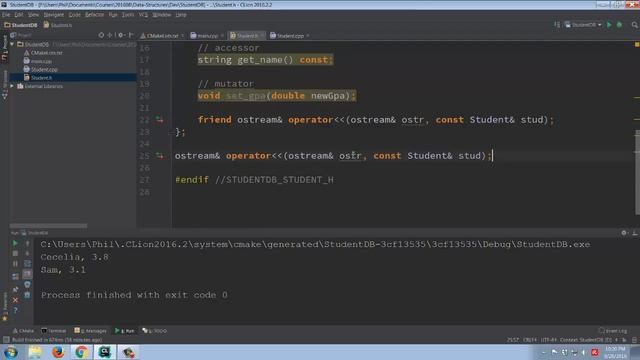This screenshot has width=640, height=360.
Task: Toggle soft-wrap in Run console
Action: click(27, 264)
